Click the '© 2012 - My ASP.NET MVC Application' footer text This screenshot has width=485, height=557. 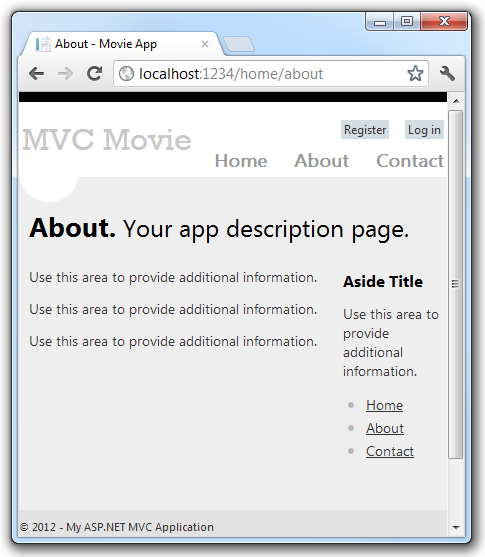117,527
